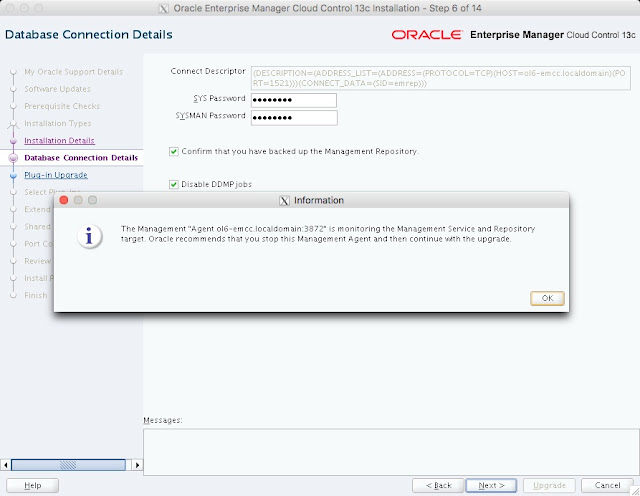Close the Information dialog with the red button
Image resolution: width=640 pixels, height=496 pixels.
click(64, 200)
